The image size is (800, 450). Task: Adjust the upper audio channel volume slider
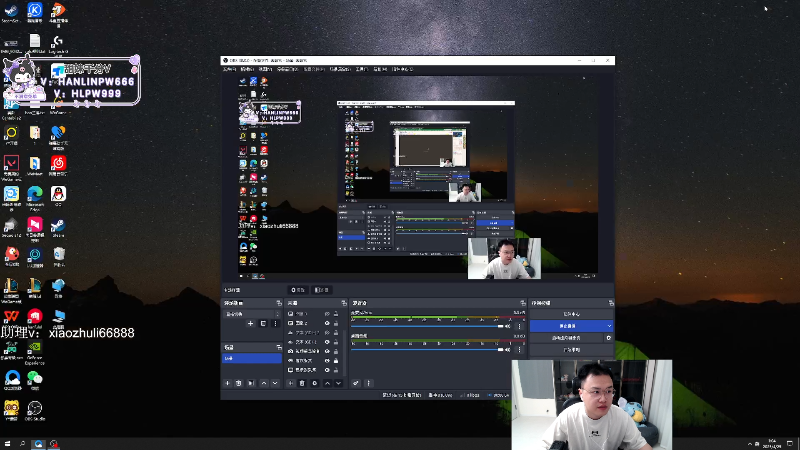[427, 327]
